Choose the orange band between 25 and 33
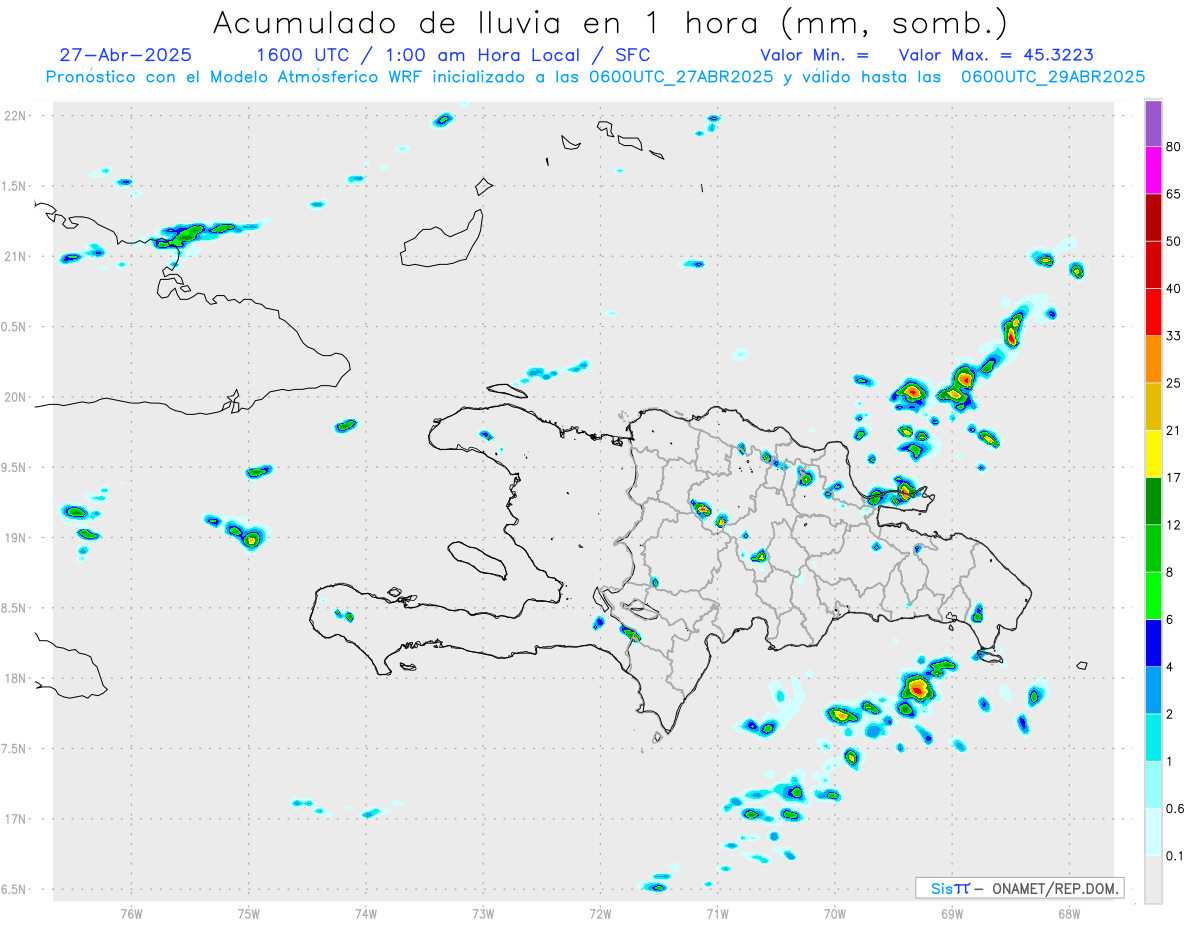Image resolution: width=1200 pixels, height=927 pixels. 1153,358
